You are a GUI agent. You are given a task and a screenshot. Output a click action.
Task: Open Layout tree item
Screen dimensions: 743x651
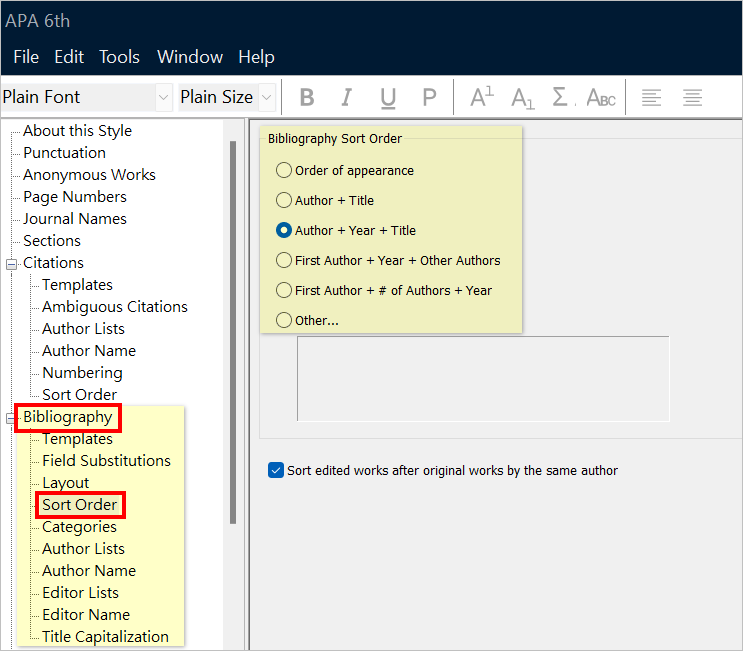tap(65, 483)
